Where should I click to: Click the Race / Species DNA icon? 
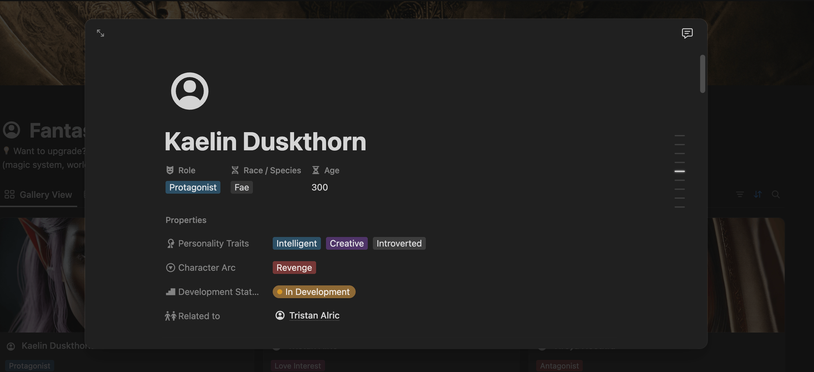pos(235,170)
